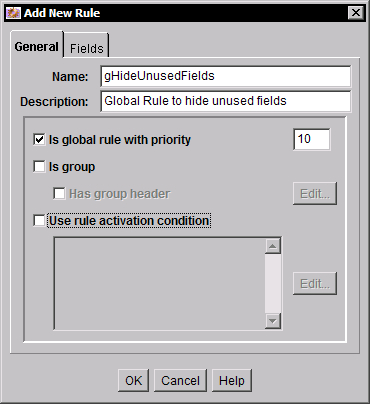Enable Use rule activation condition checkbox
Viewport: 370px width, 404px height.
(39, 220)
